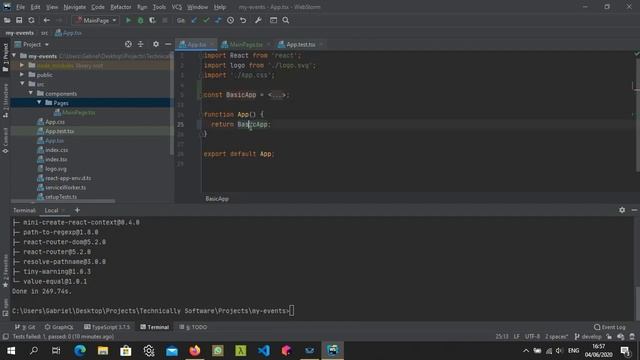The image size is (640, 360).
Task: Expand the folded BasicApp code region
Action: tap(278, 95)
